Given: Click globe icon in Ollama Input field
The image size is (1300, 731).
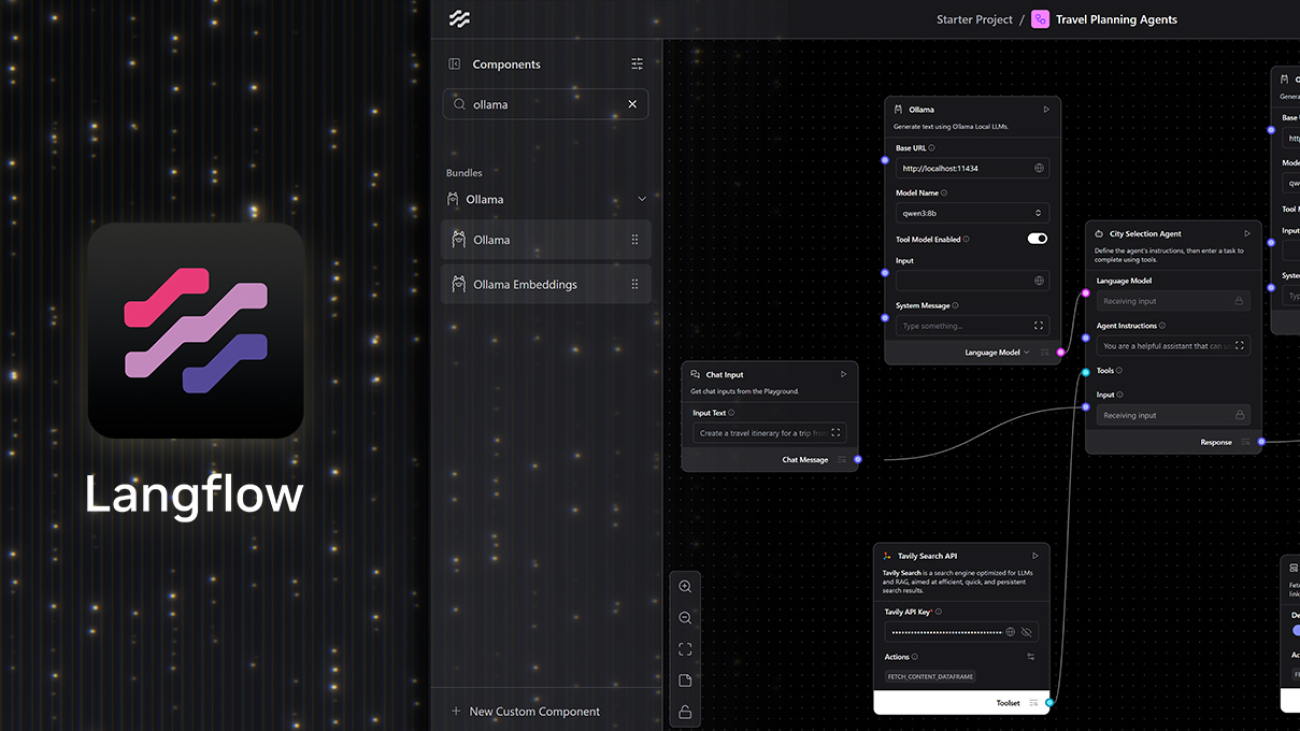Looking at the screenshot, I should pos(1038,281).
